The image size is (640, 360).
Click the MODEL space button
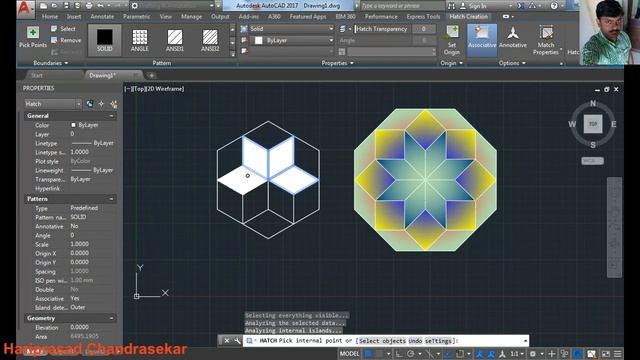pos(349,354)
